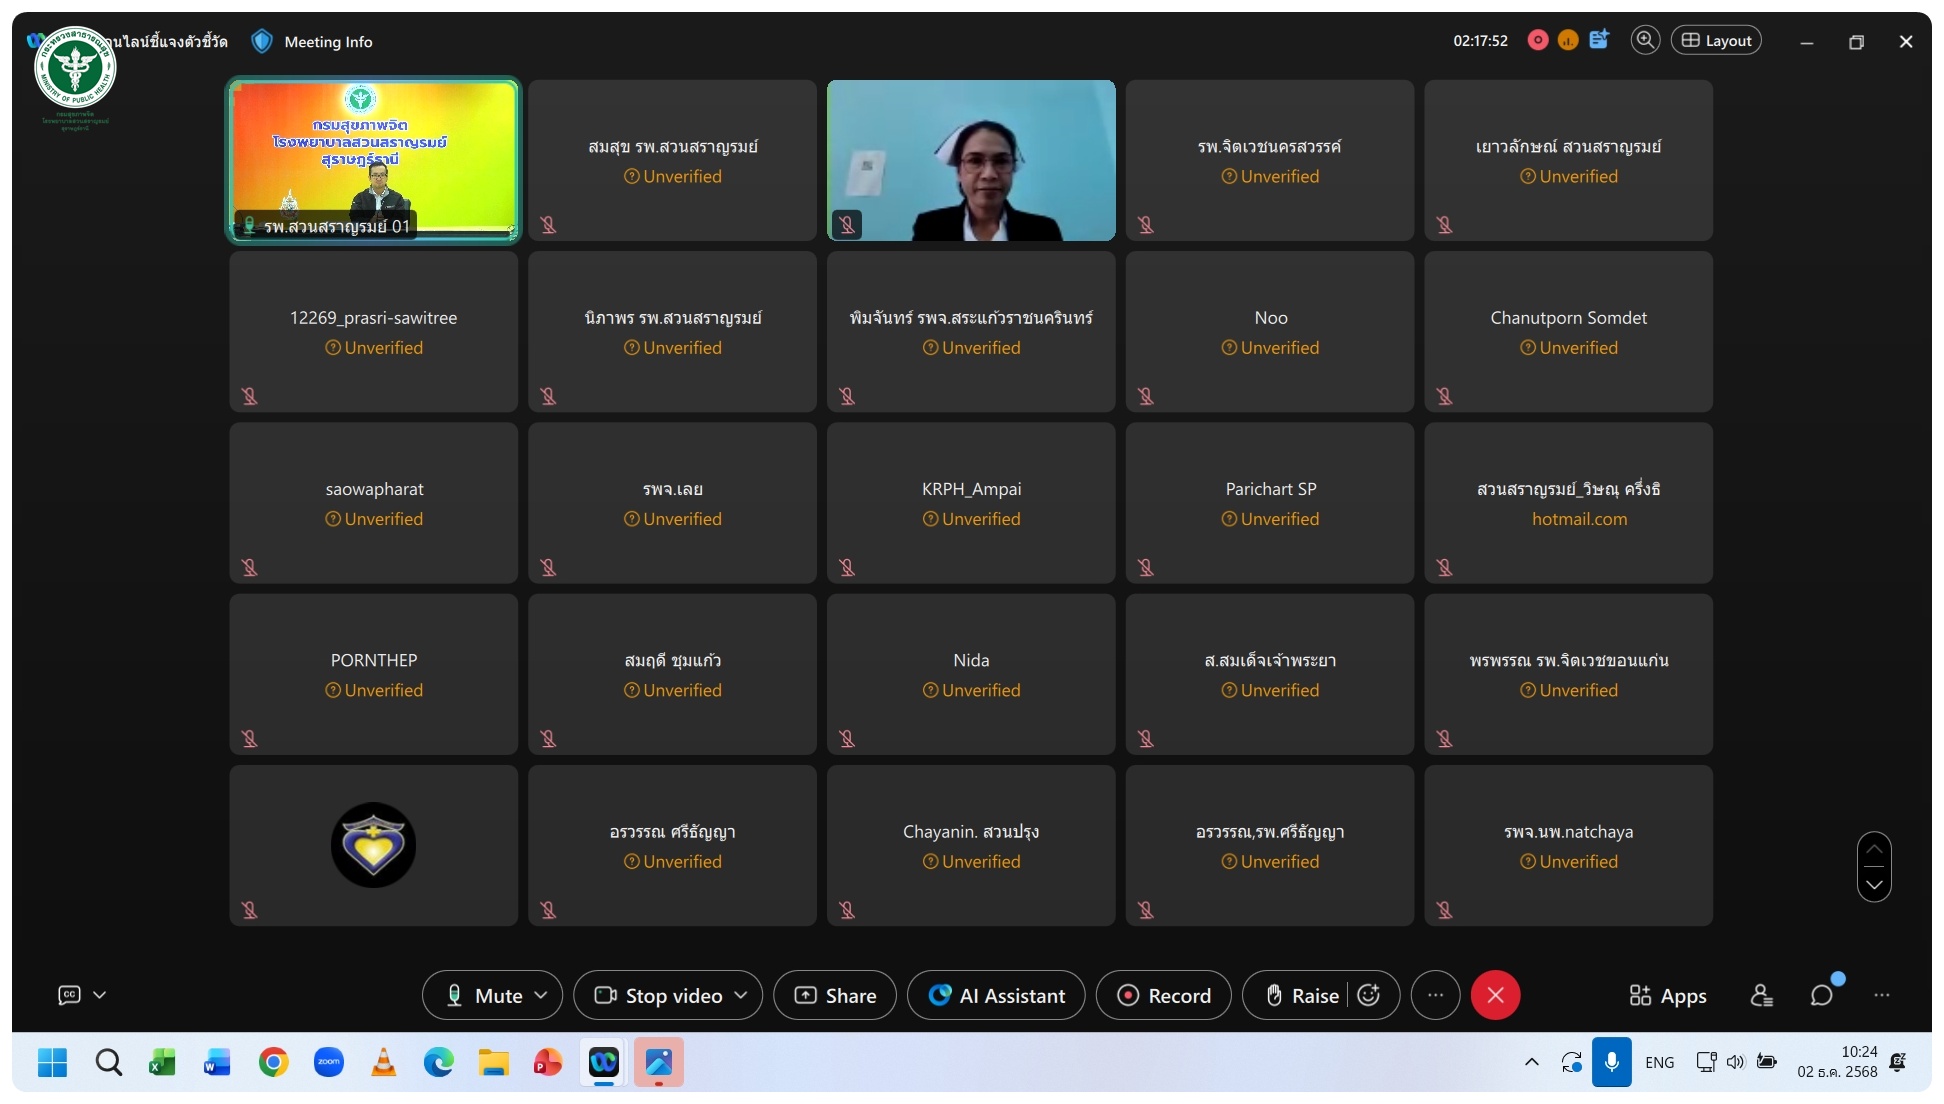The height and width of the screenshot is (1104, 1944).
Task: Toggle the Mute microphone button
Action: pos(487,995)
